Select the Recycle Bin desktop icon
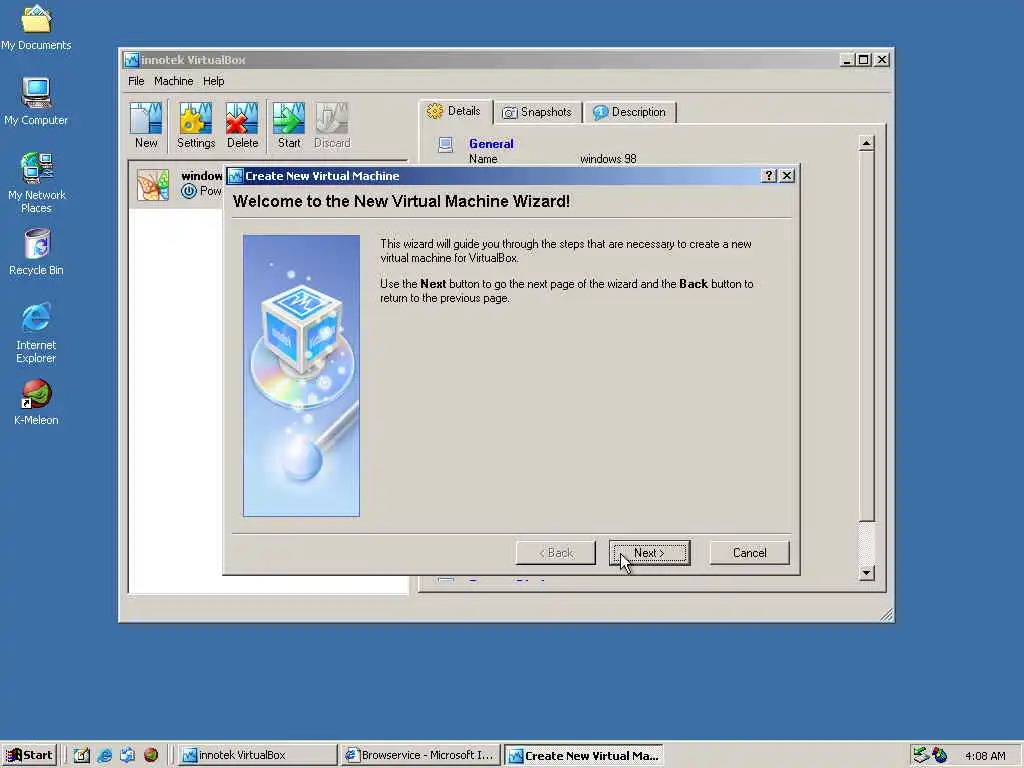Viewport: 1024px width, 768px height. (36, 252)
